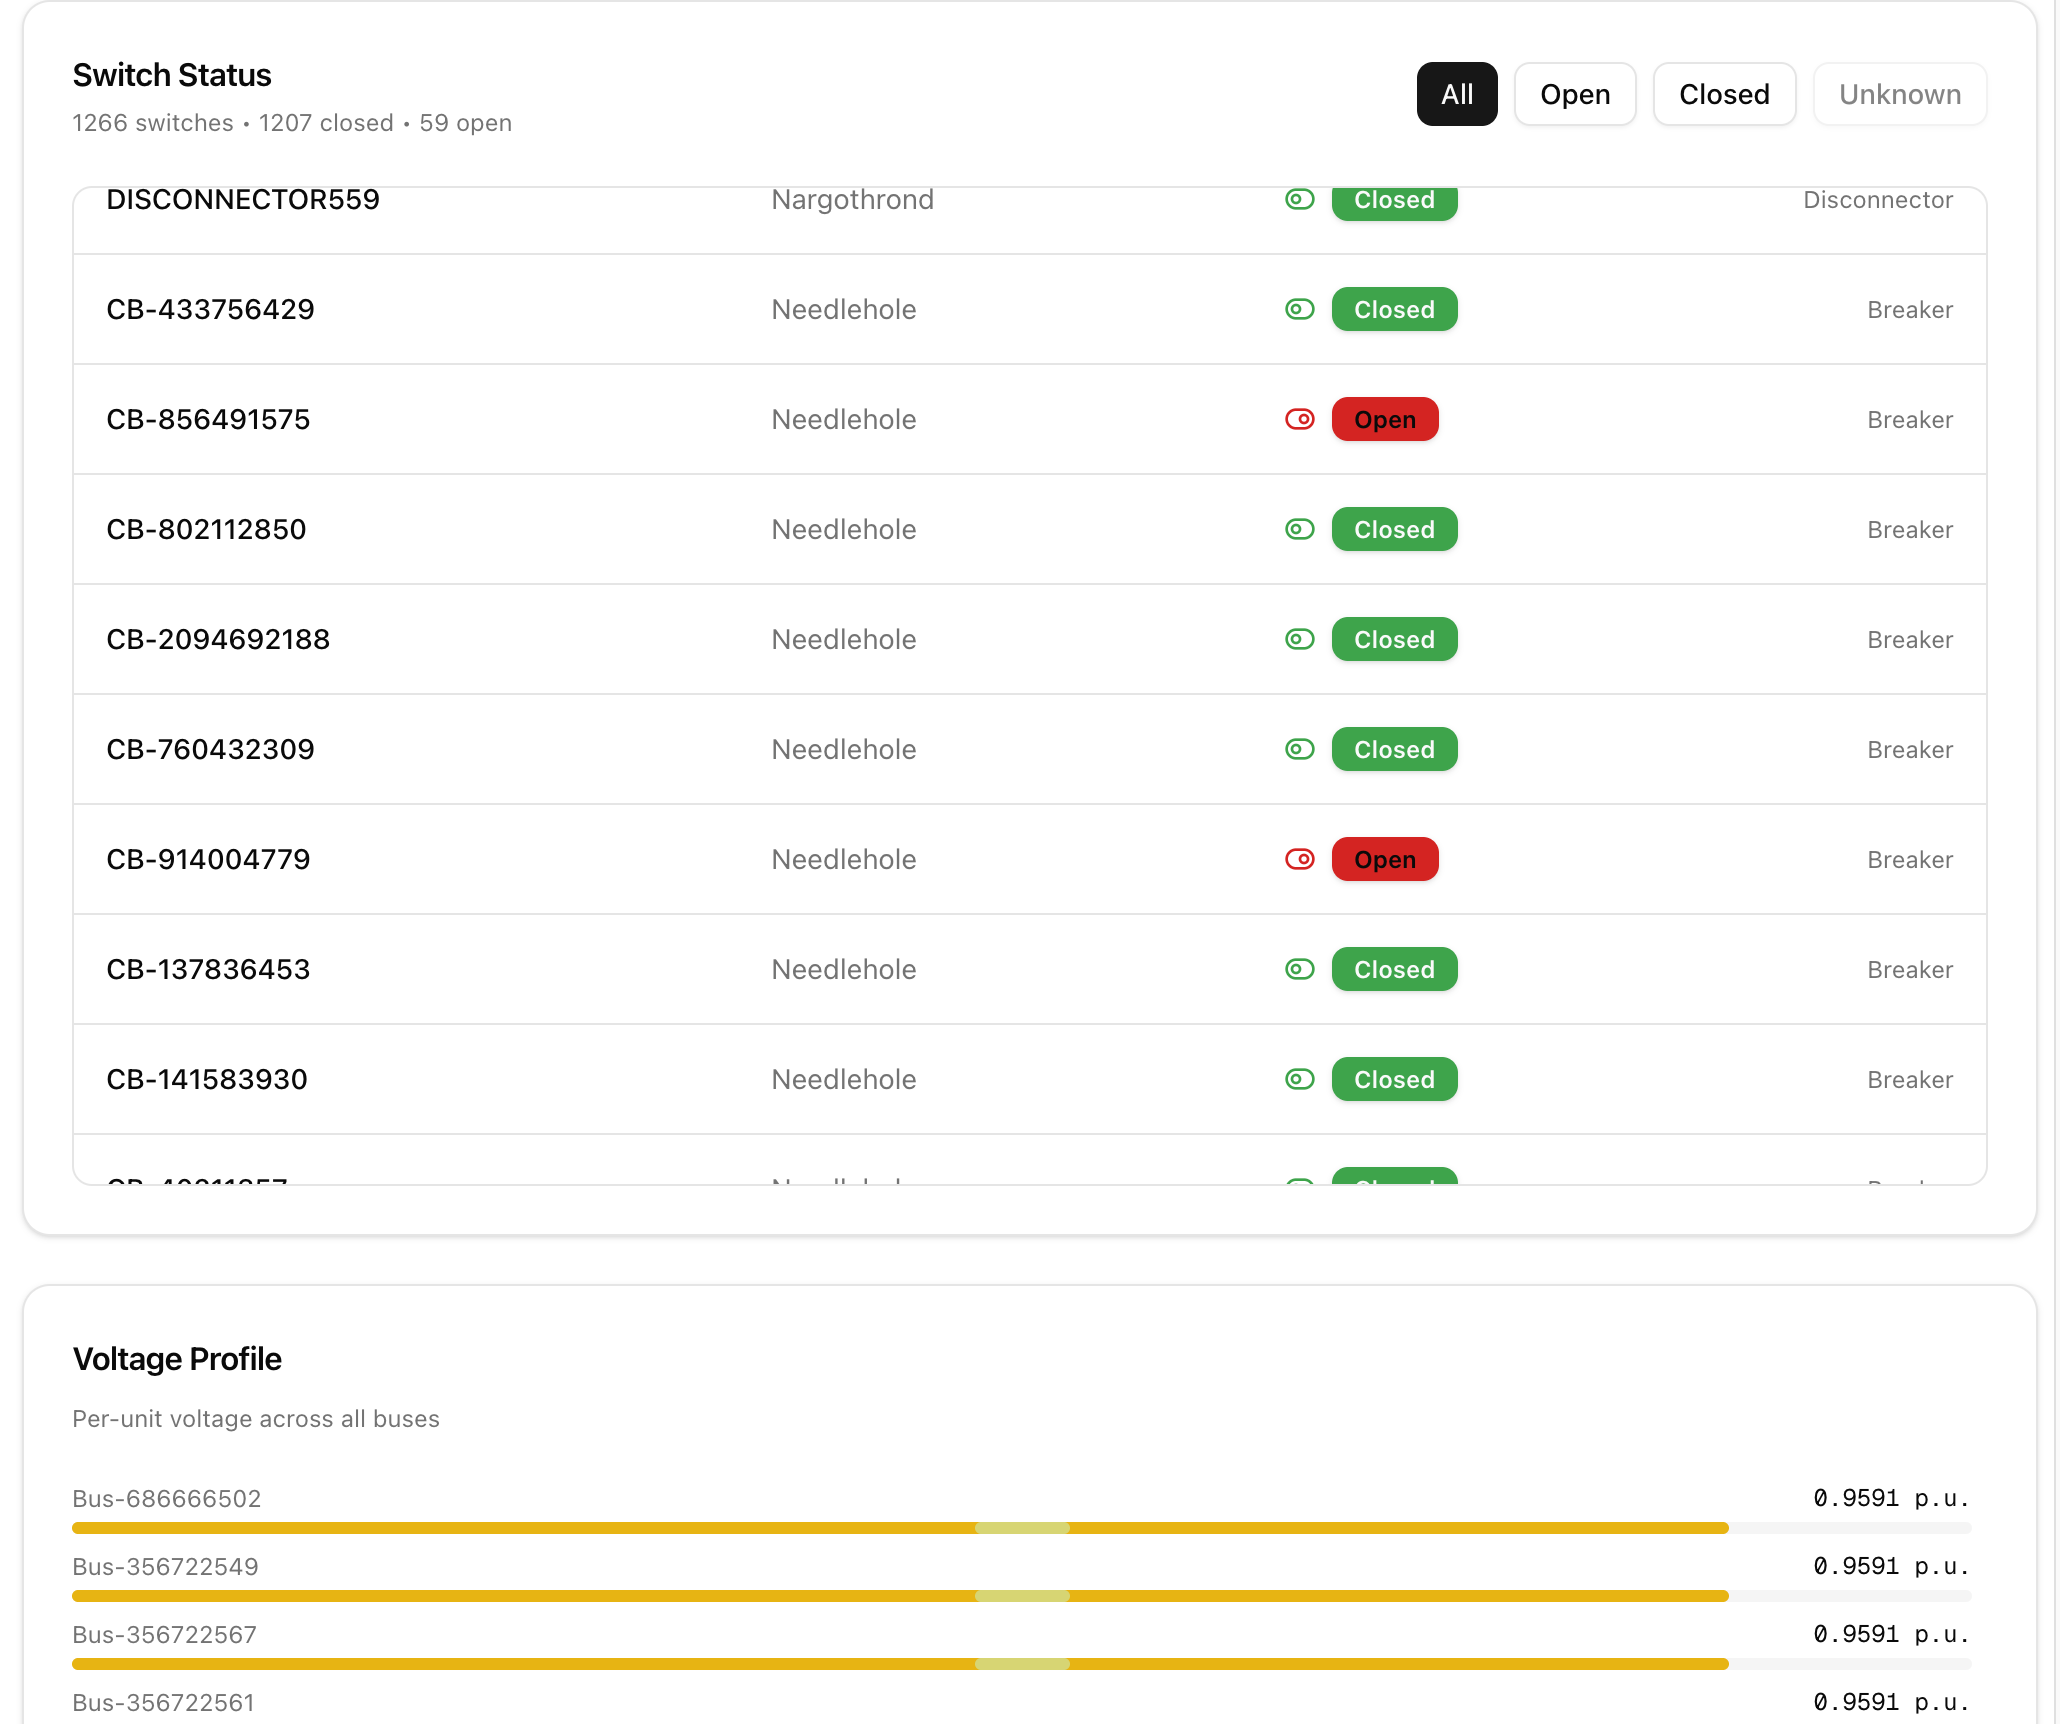Viewport: 2060px width, 1724px height.
Task: Click toggle icon for CB-2094692188
Action: pos(1299,639)
